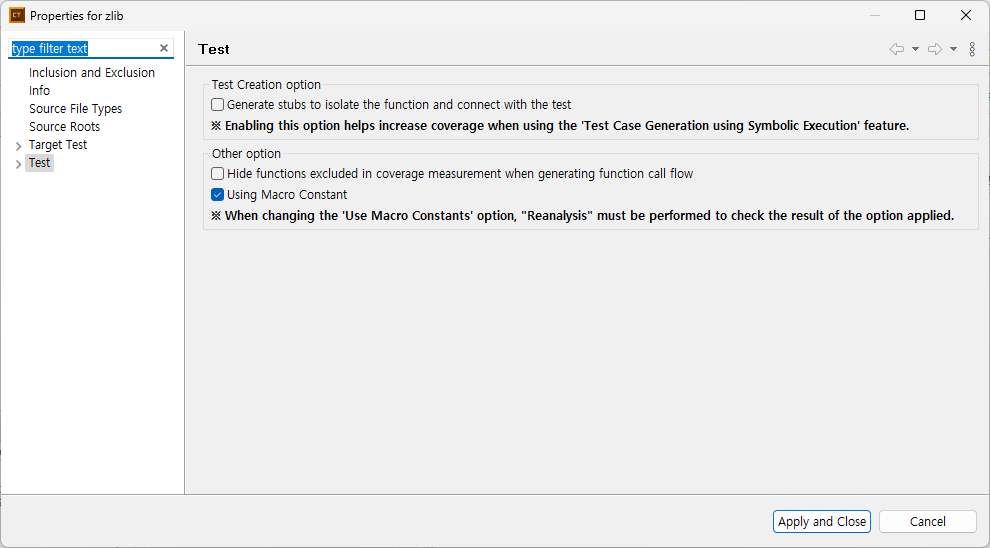
Task: Open the Info properties page
Action: (x=40, y=91)
